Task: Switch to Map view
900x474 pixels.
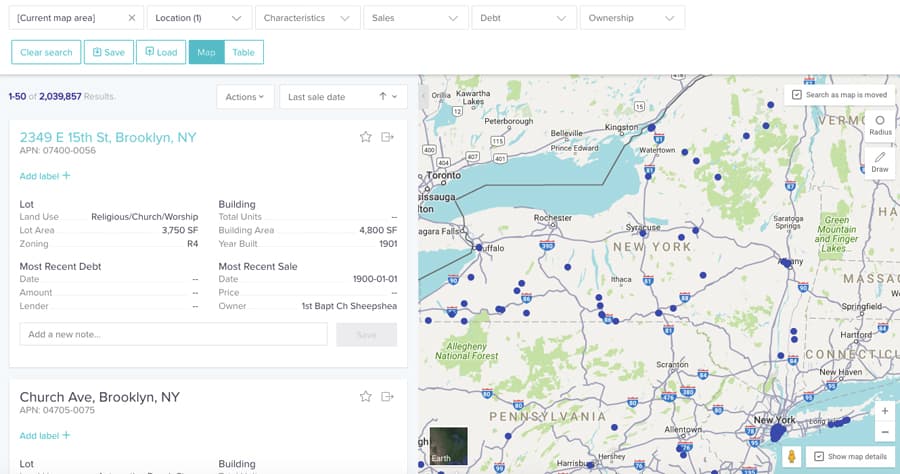Action: pos(206,52)
